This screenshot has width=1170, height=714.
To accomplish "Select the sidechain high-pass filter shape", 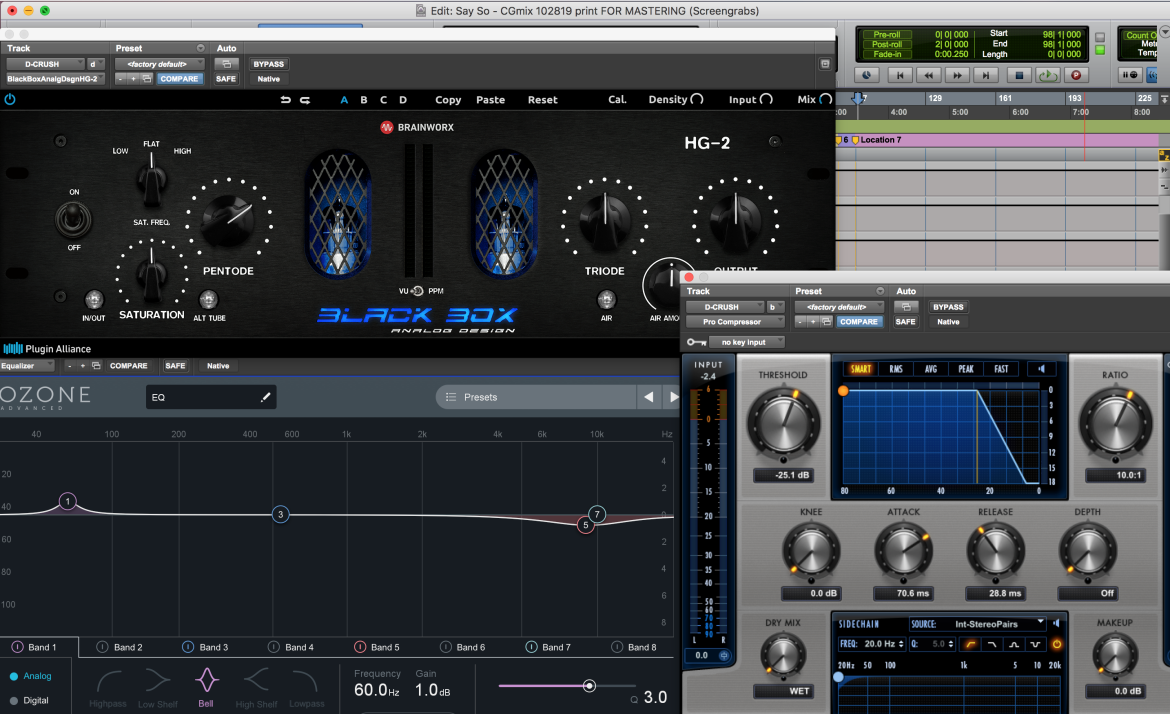I will 970,644.
